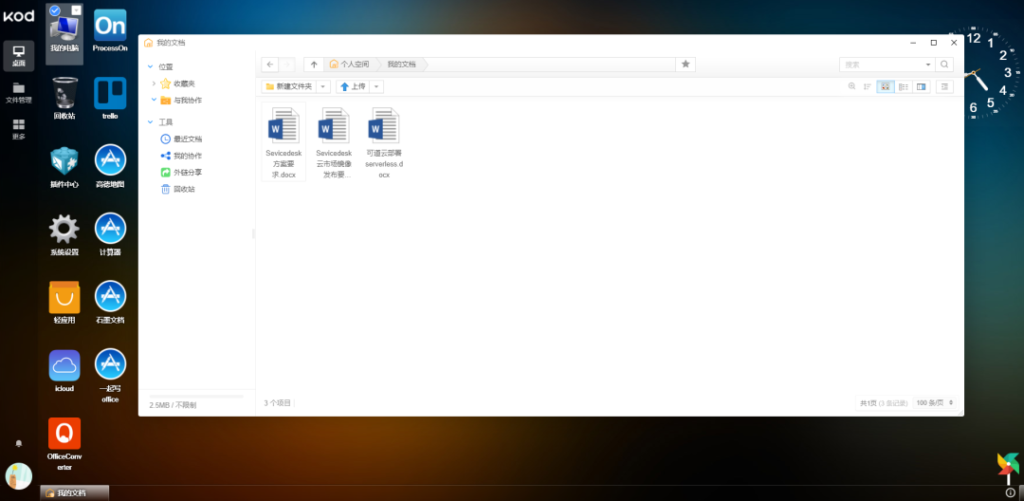Open the sort order icon

pyautogui.click(x=867, y=86)
